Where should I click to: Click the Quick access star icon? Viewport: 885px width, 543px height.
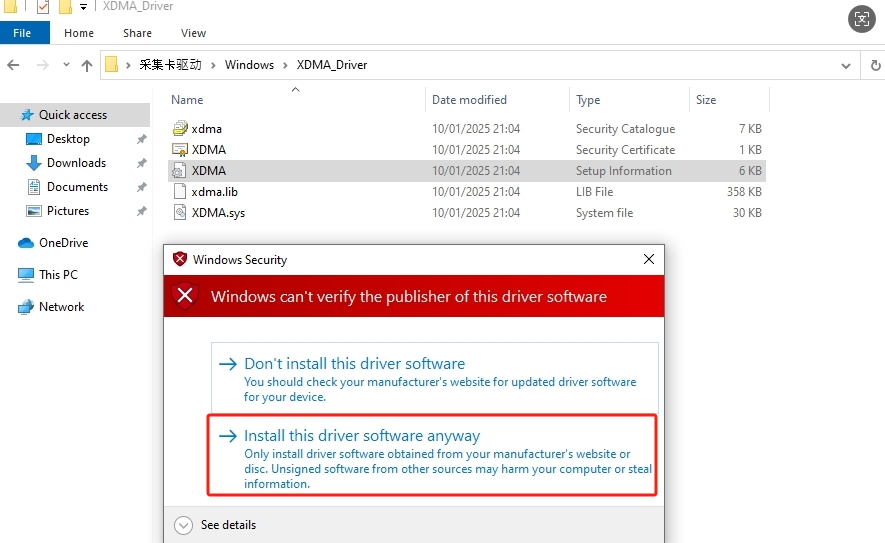click(x=27, y=115)
